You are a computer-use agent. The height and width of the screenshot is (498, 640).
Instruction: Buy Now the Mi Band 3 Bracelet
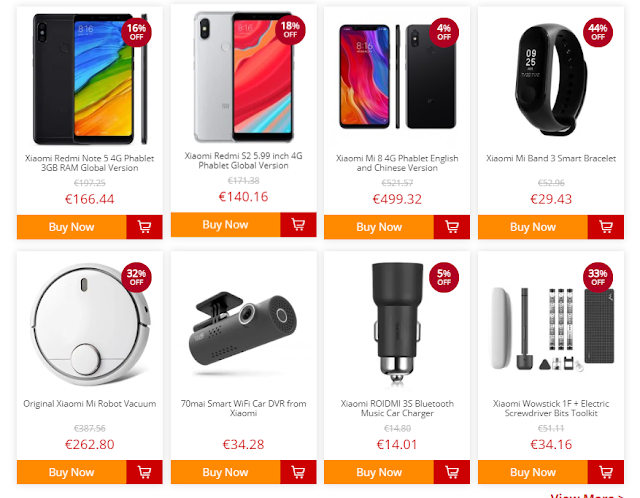(x=533, y=227)
